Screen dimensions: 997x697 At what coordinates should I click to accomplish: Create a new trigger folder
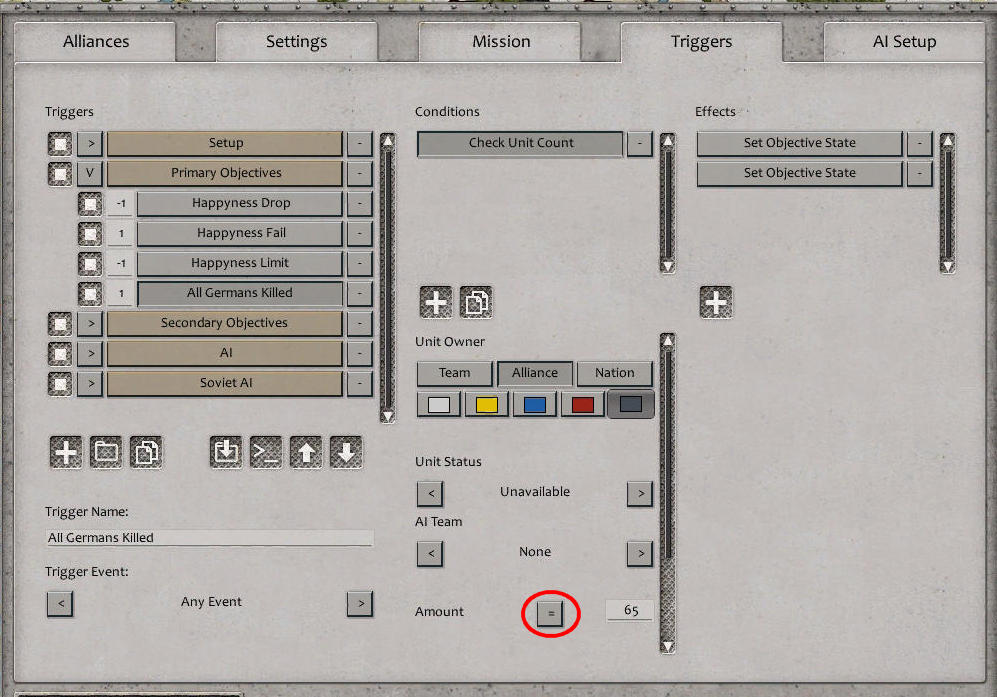tap(106, 452)
